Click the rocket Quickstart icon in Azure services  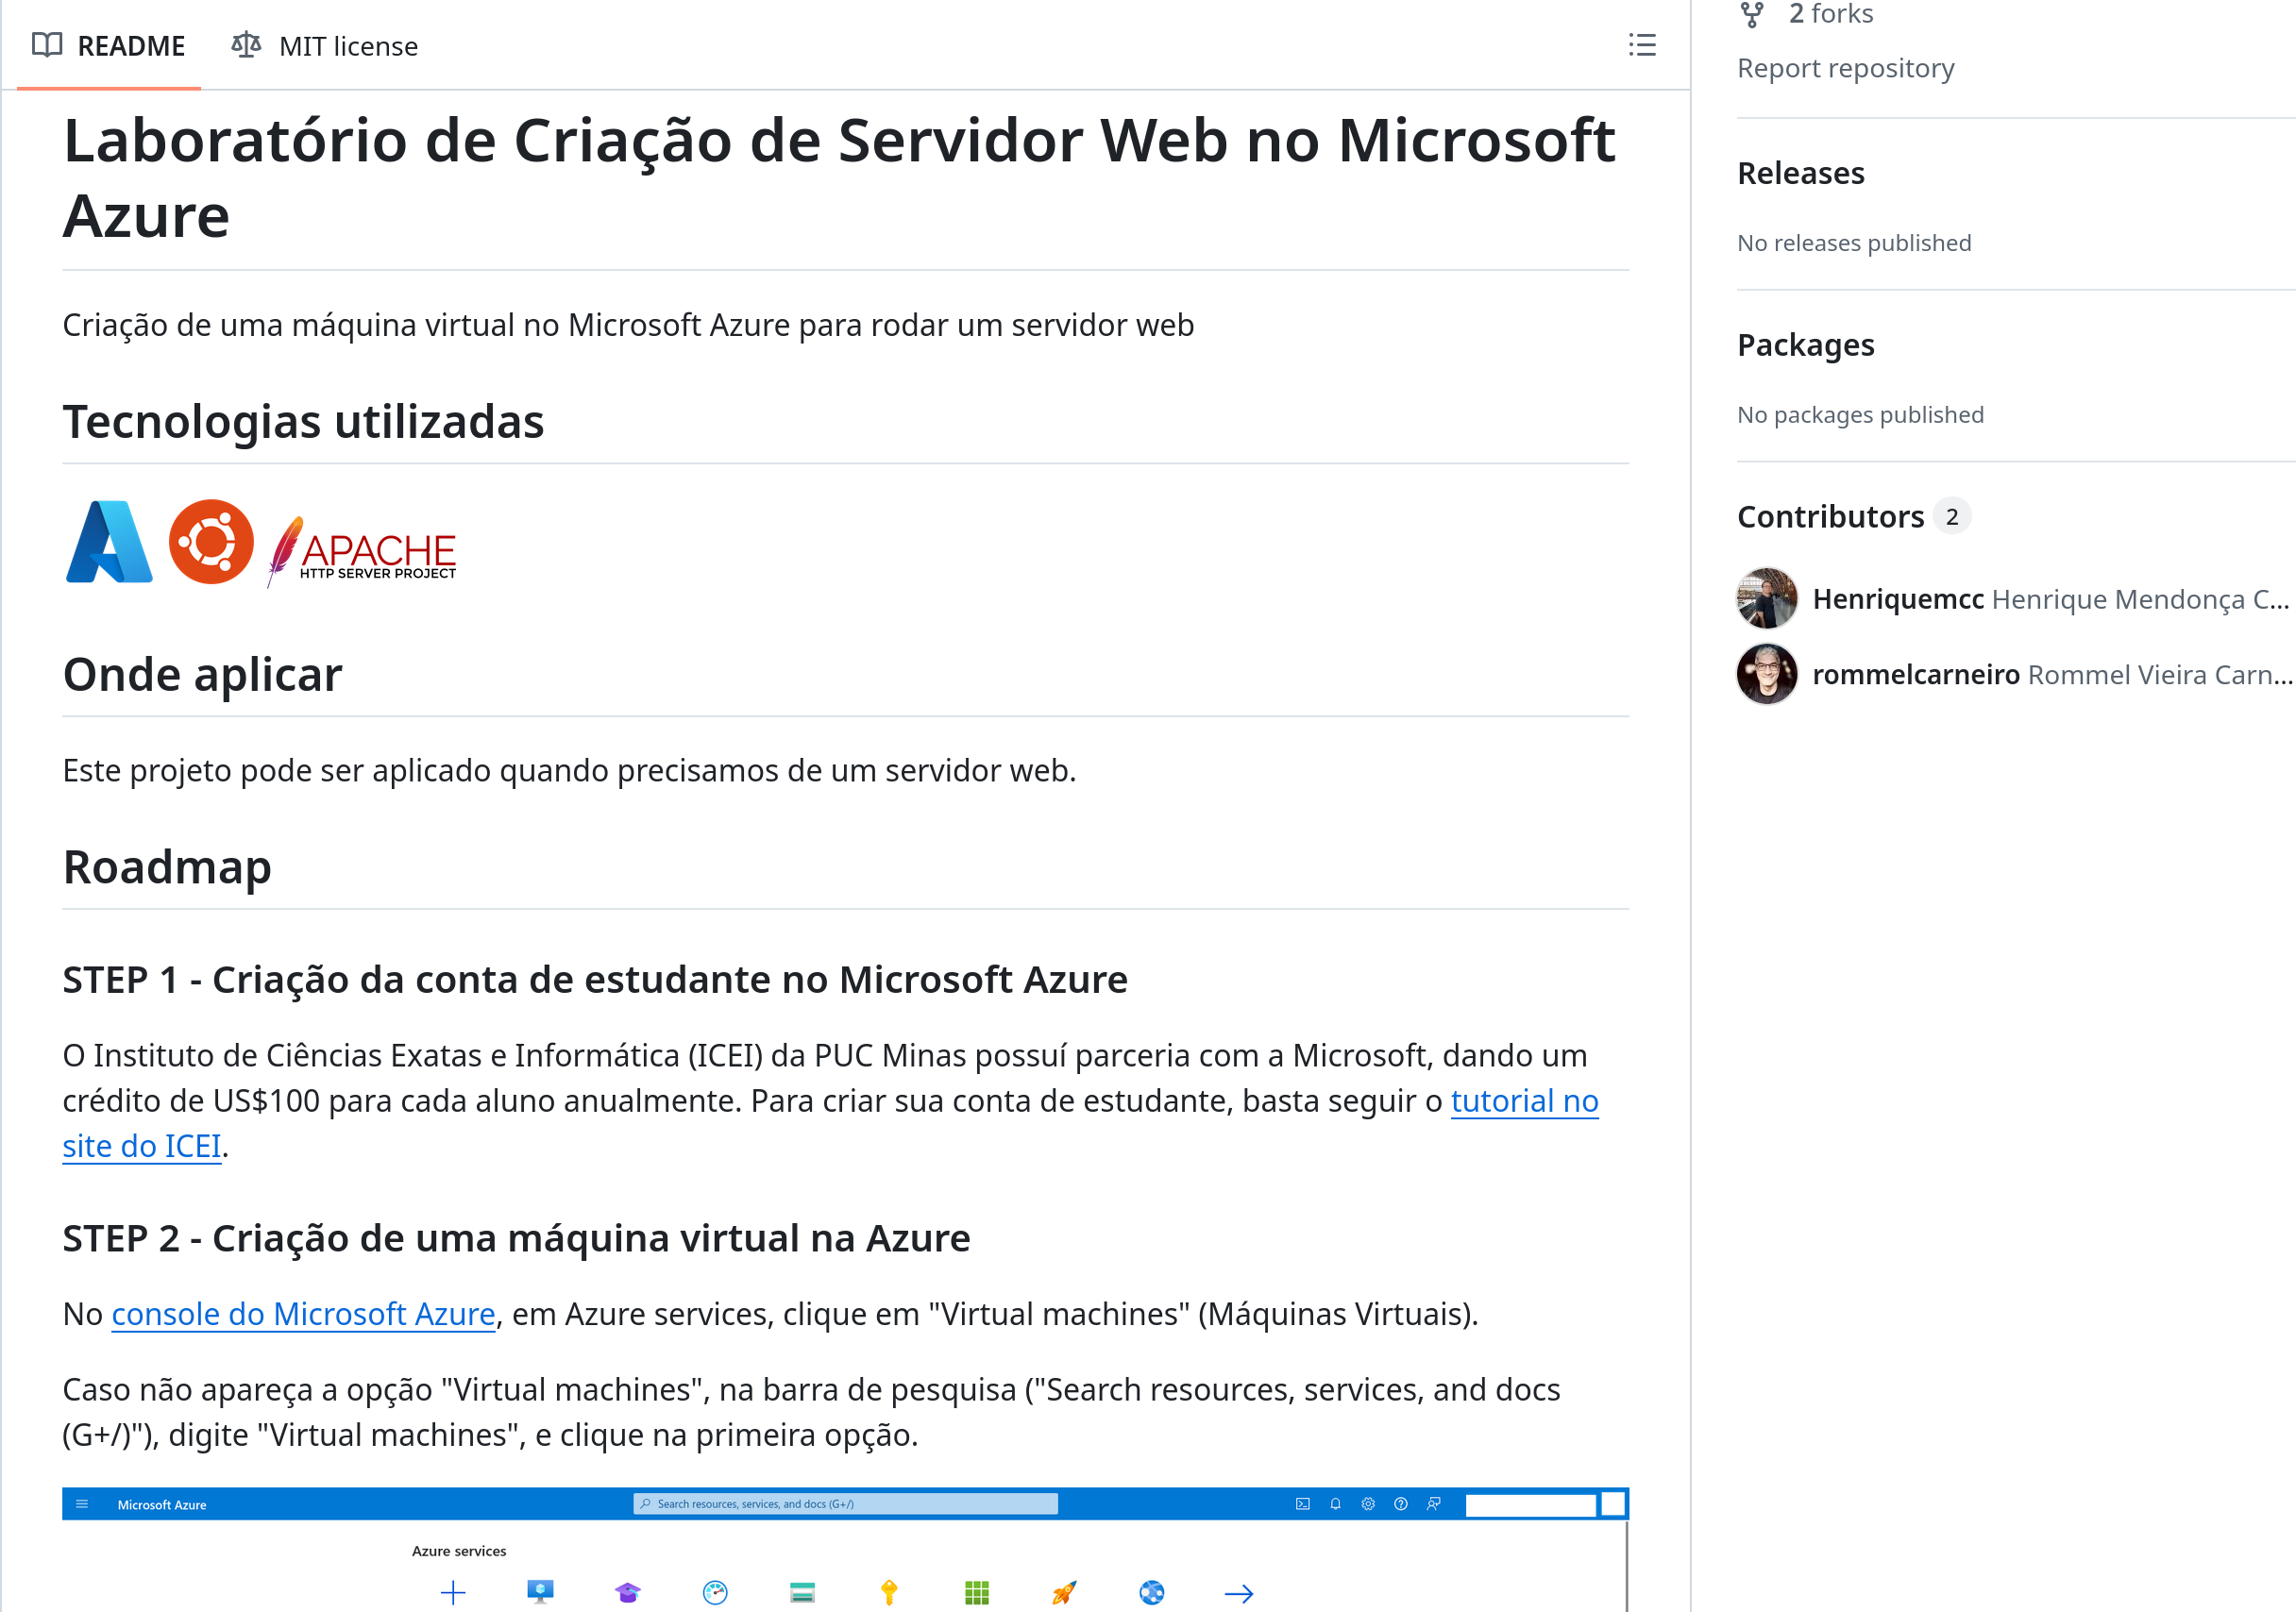tap(1064, 1591)
